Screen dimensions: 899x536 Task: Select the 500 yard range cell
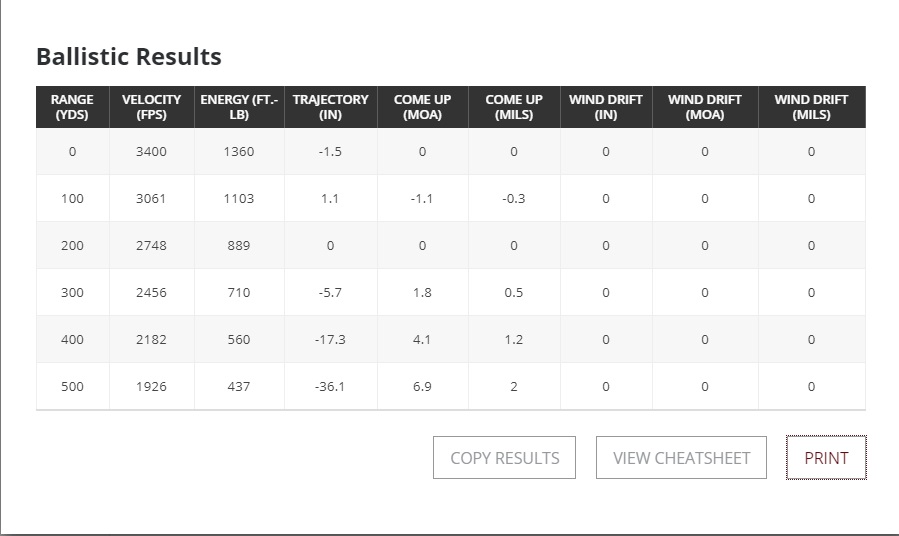pos(72,386)
